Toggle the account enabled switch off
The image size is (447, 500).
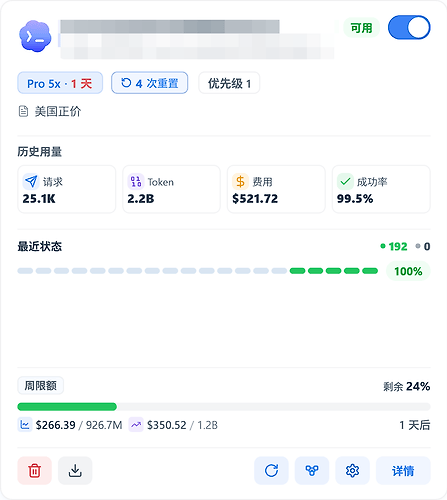click(x=409, y=27)
